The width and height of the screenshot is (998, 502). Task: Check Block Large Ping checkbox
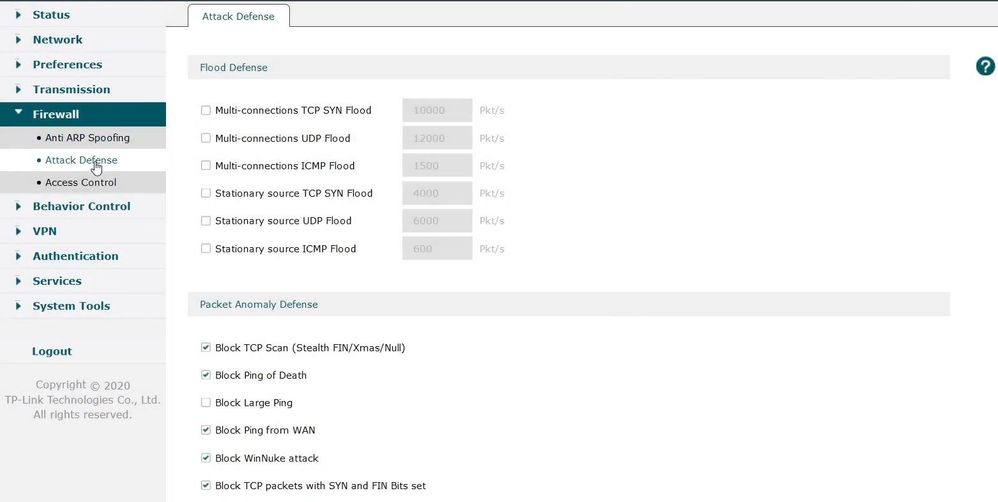[x=206, y=403]
